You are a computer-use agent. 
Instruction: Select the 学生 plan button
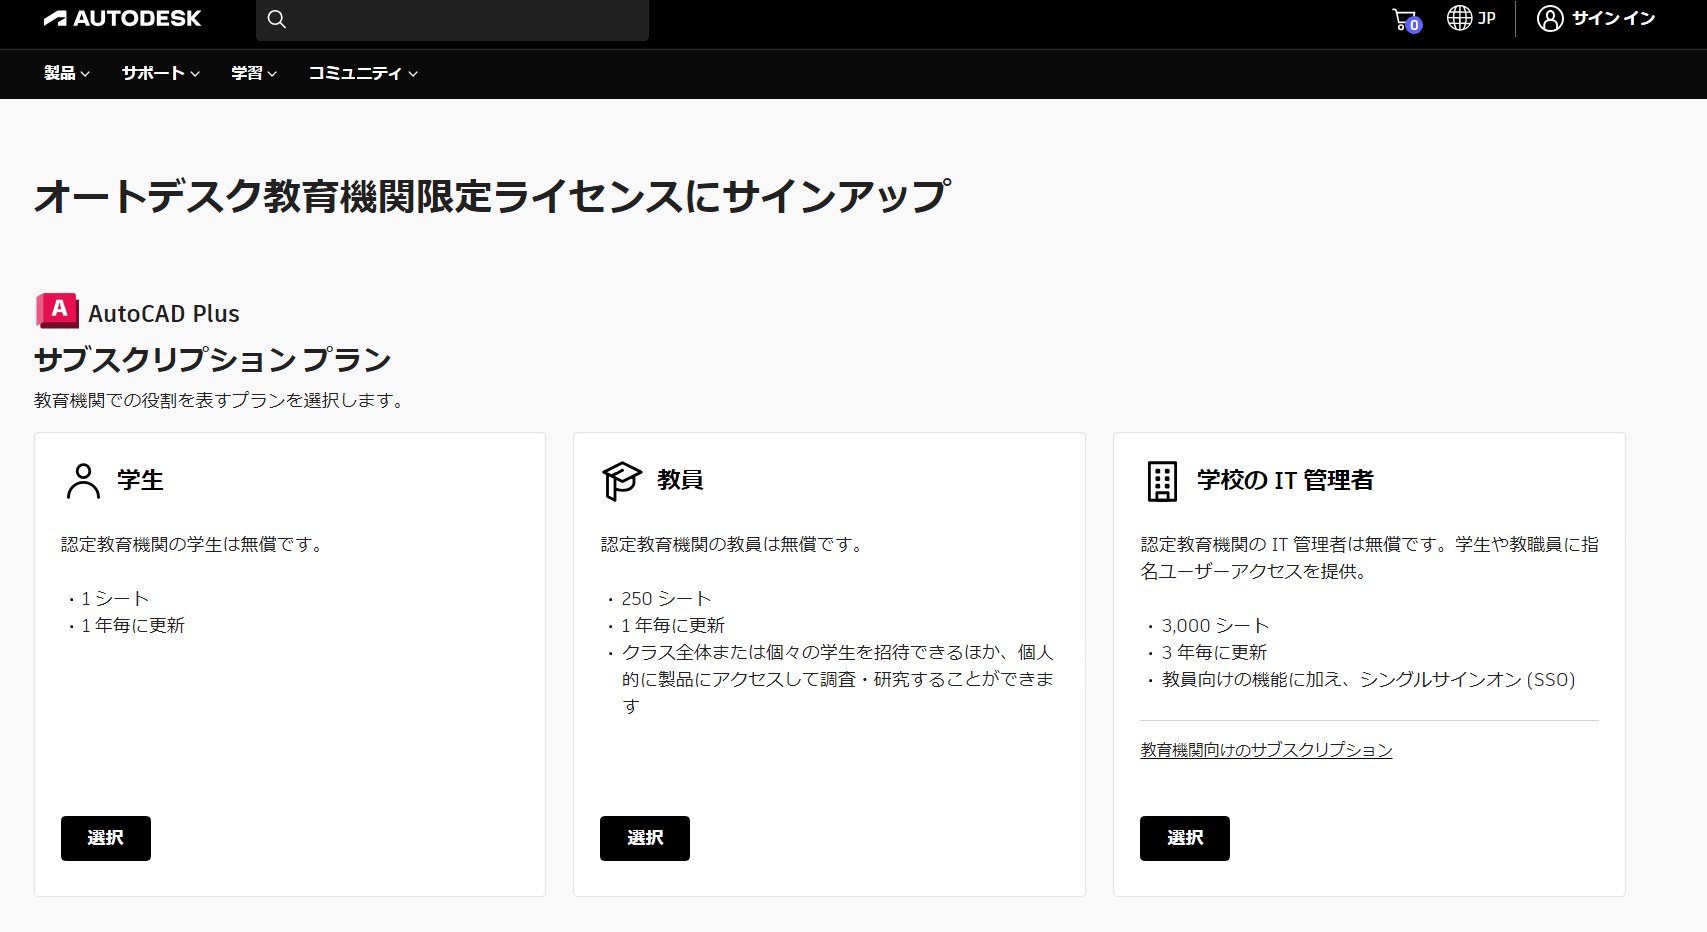pyautogui.click(x=106, y=838)
